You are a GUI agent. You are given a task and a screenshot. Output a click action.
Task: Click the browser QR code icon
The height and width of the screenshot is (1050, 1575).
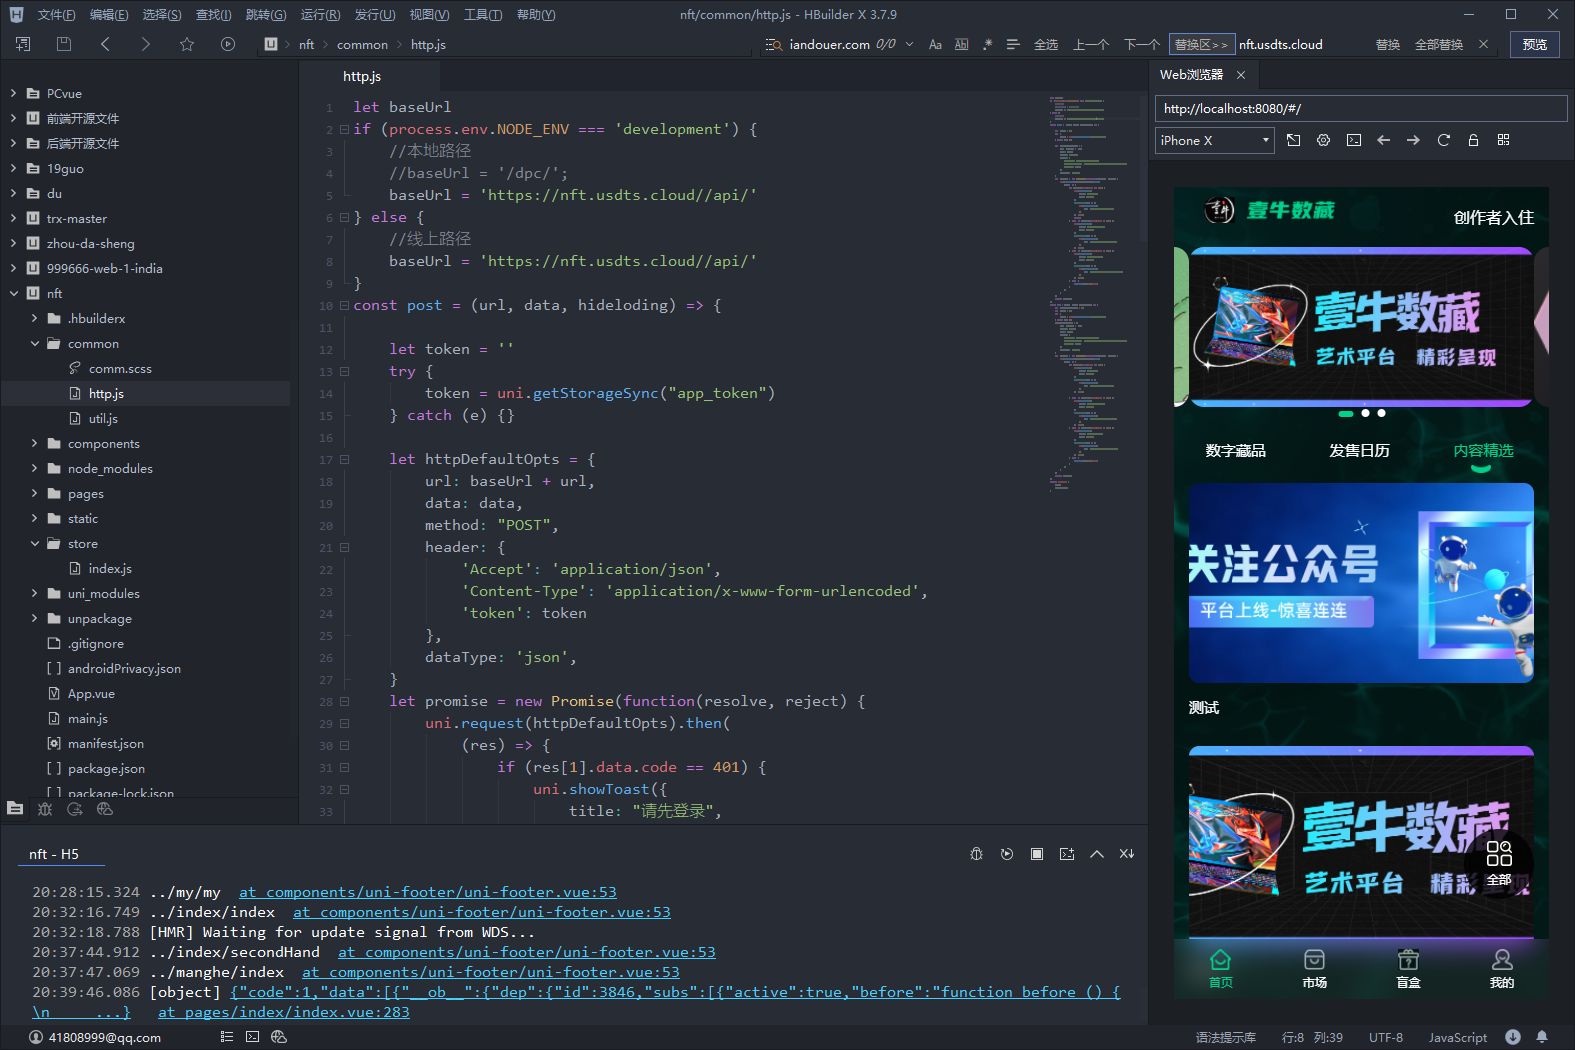tap(1503, 140)
